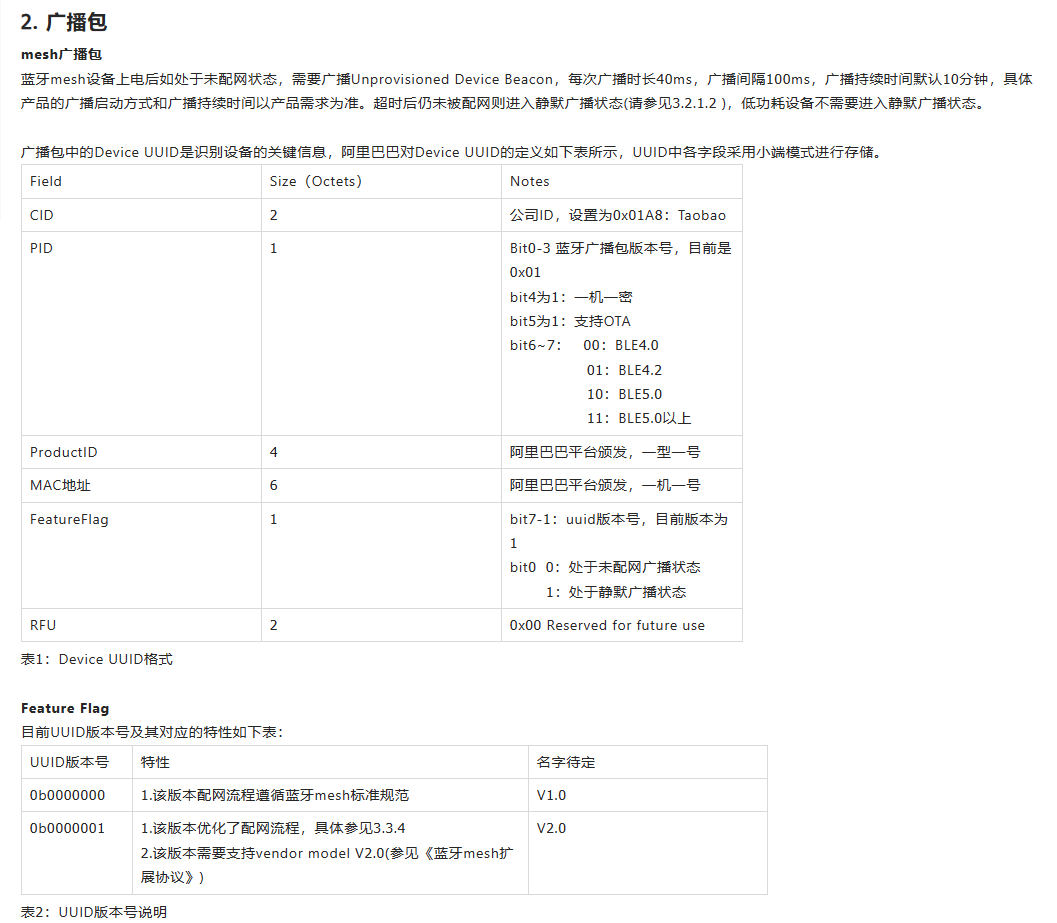Select the Feature Flag section heading
Screen dimensions: 1057x923
[63, 707]
